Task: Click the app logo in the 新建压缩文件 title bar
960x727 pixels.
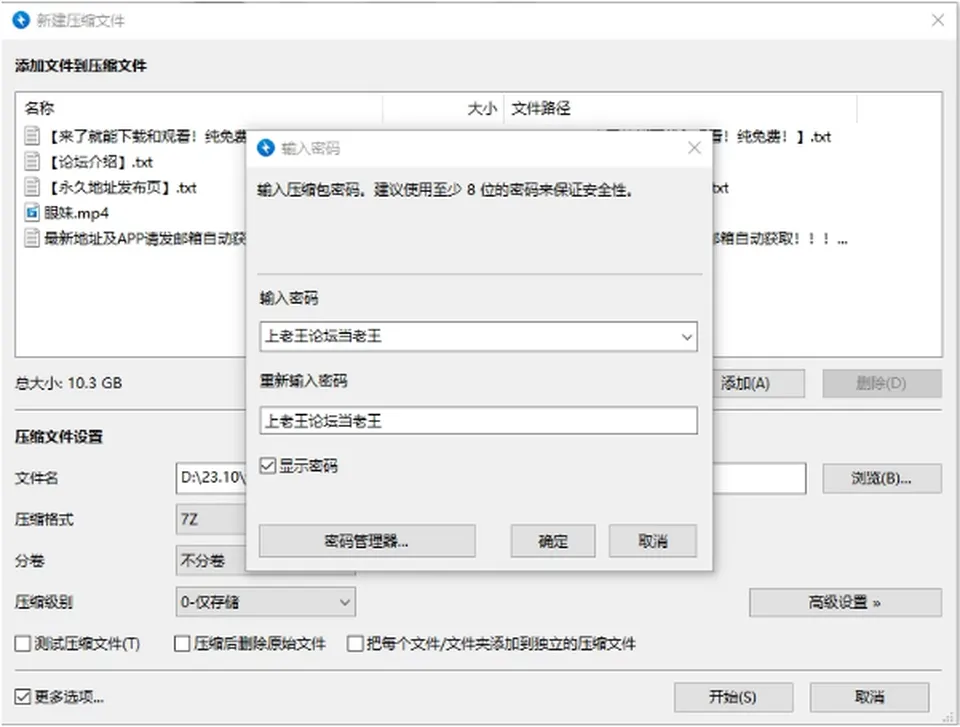Action: 21,20
